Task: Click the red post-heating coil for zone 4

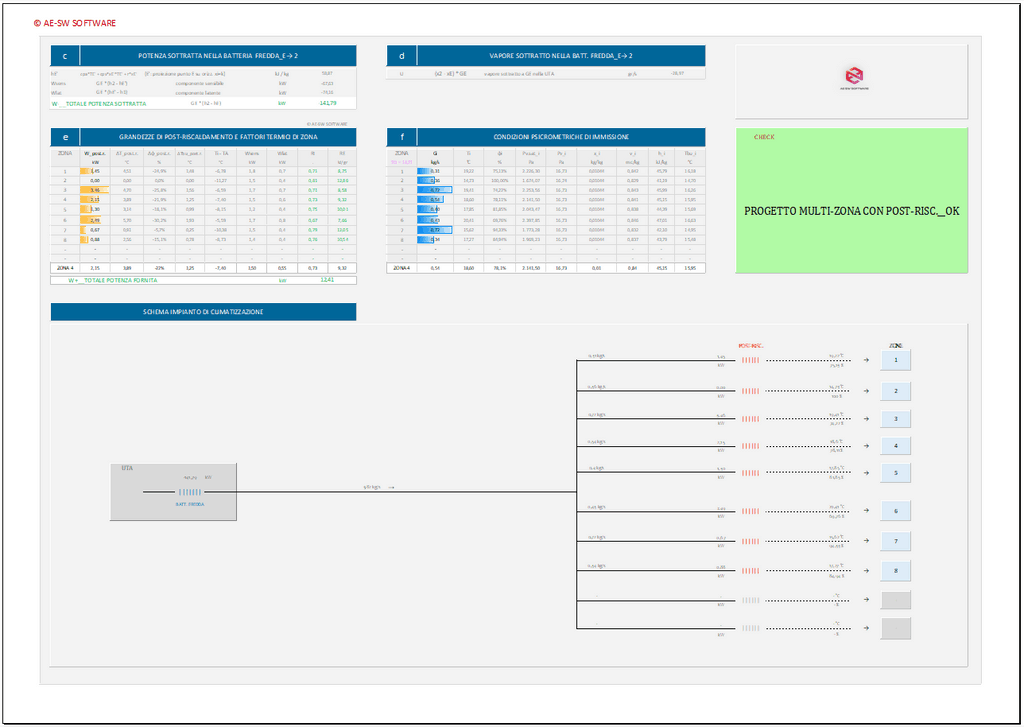Action: tap(749, 445)
